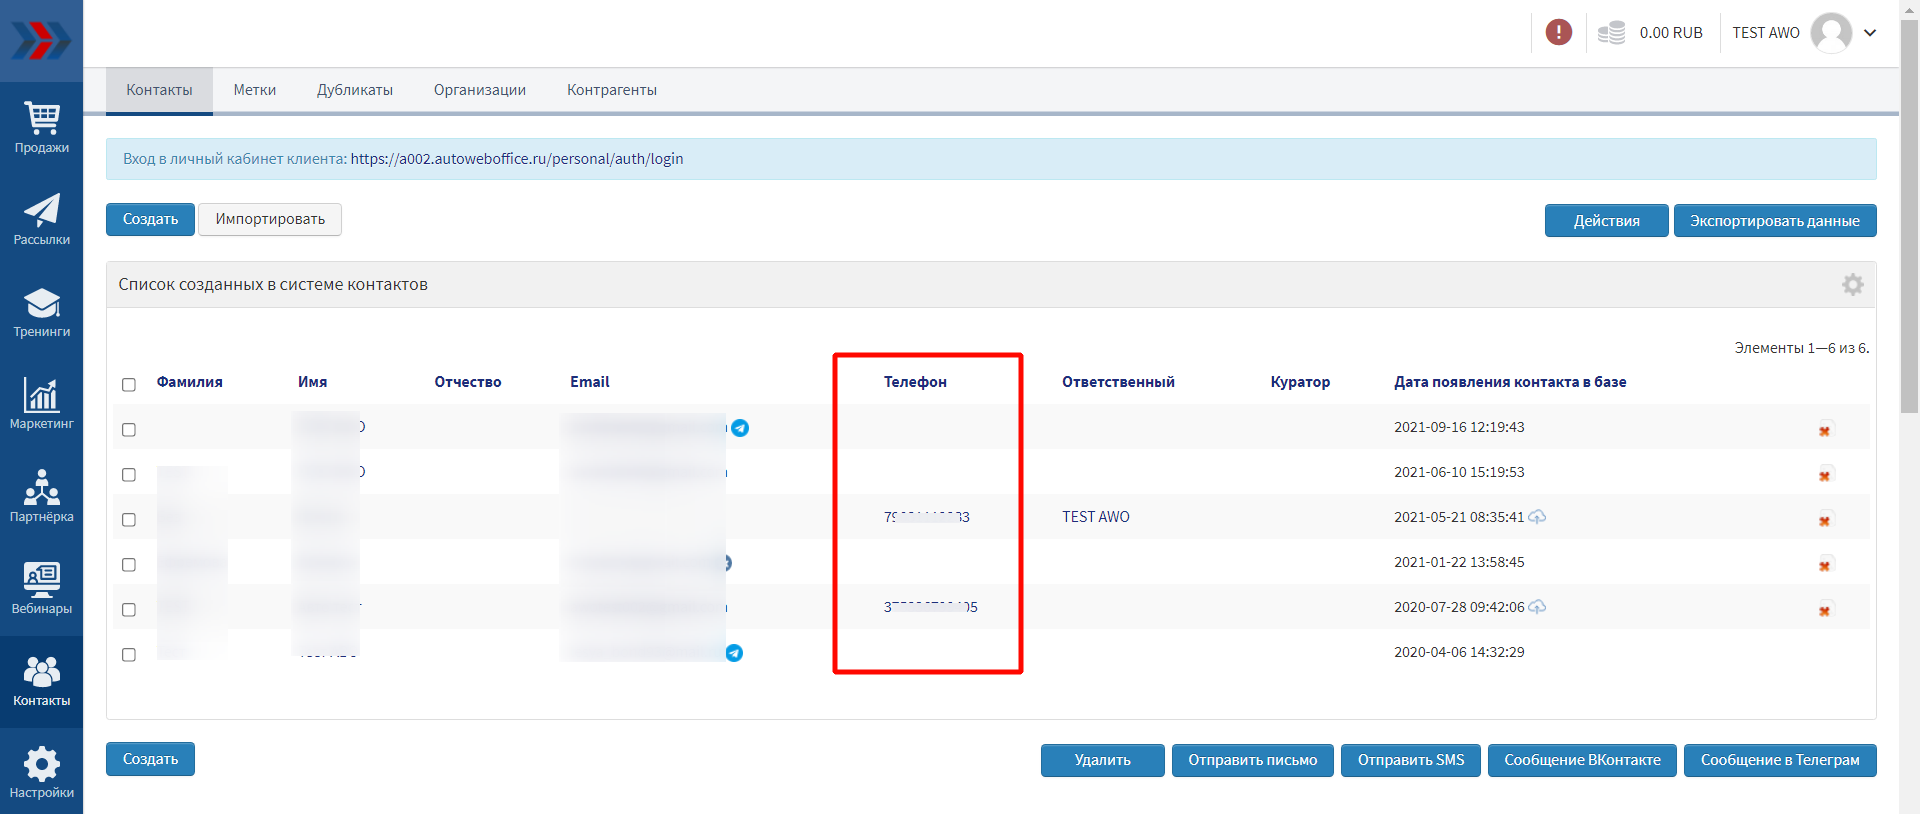Delete the contact dated 2021-09-16
This screenshot has width=1920, height=814.
1824,430
